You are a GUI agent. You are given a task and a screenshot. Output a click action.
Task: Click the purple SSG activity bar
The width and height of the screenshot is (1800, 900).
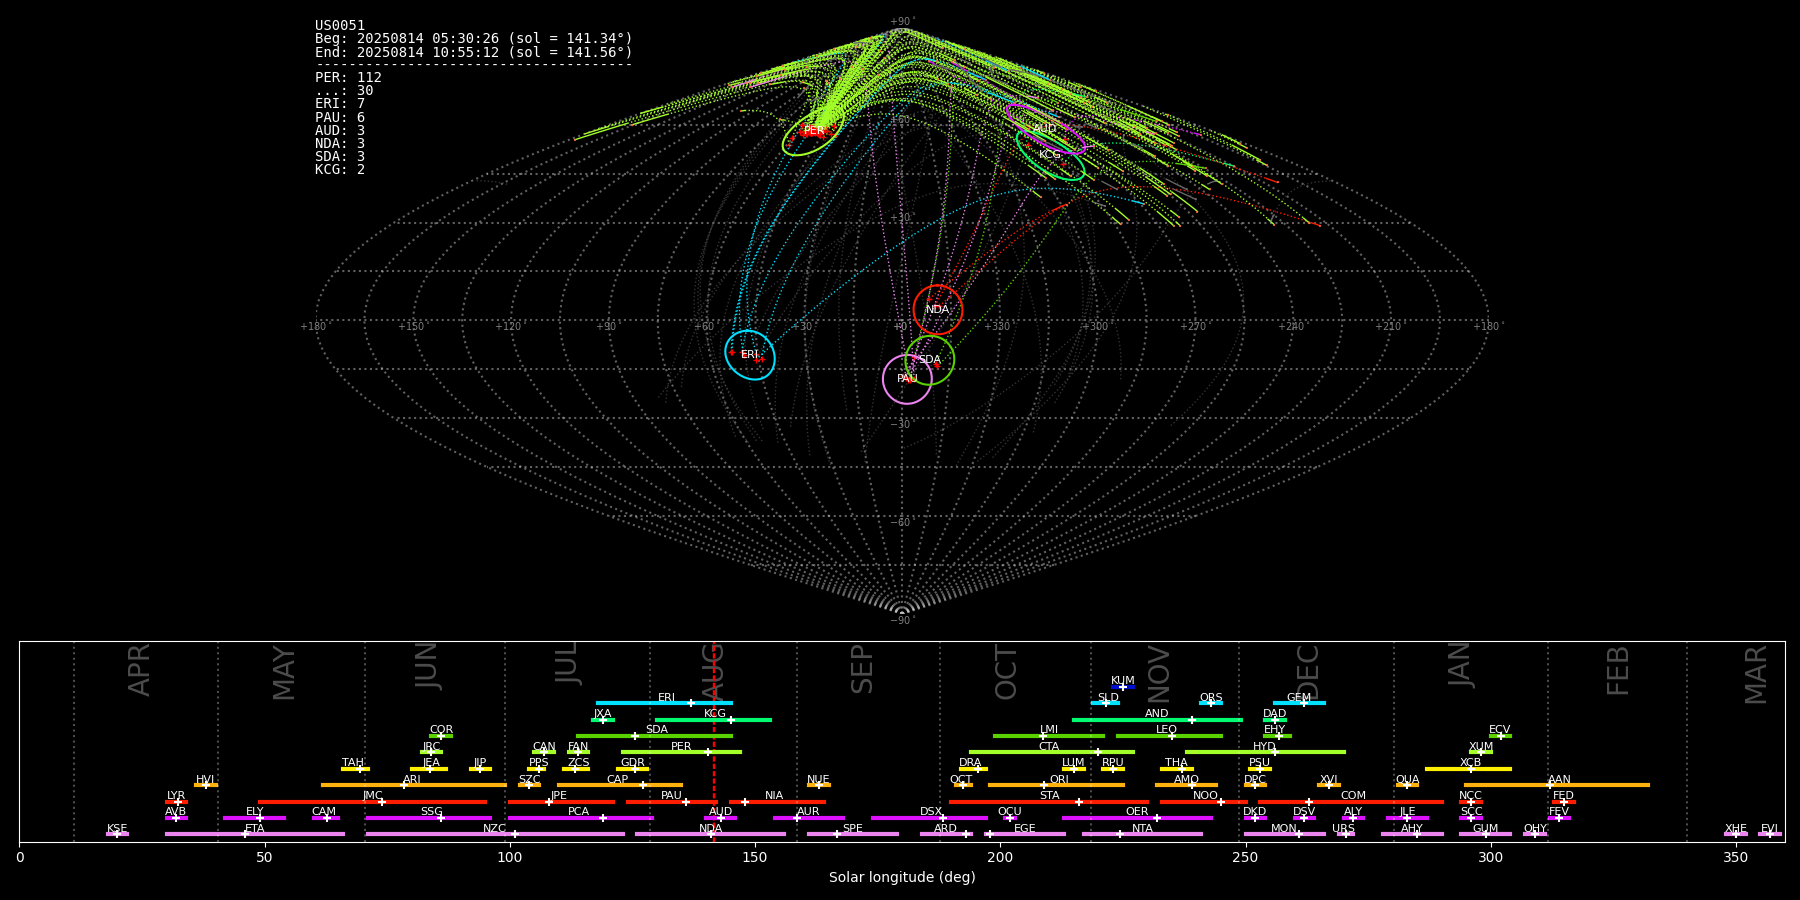click(429, 818)
